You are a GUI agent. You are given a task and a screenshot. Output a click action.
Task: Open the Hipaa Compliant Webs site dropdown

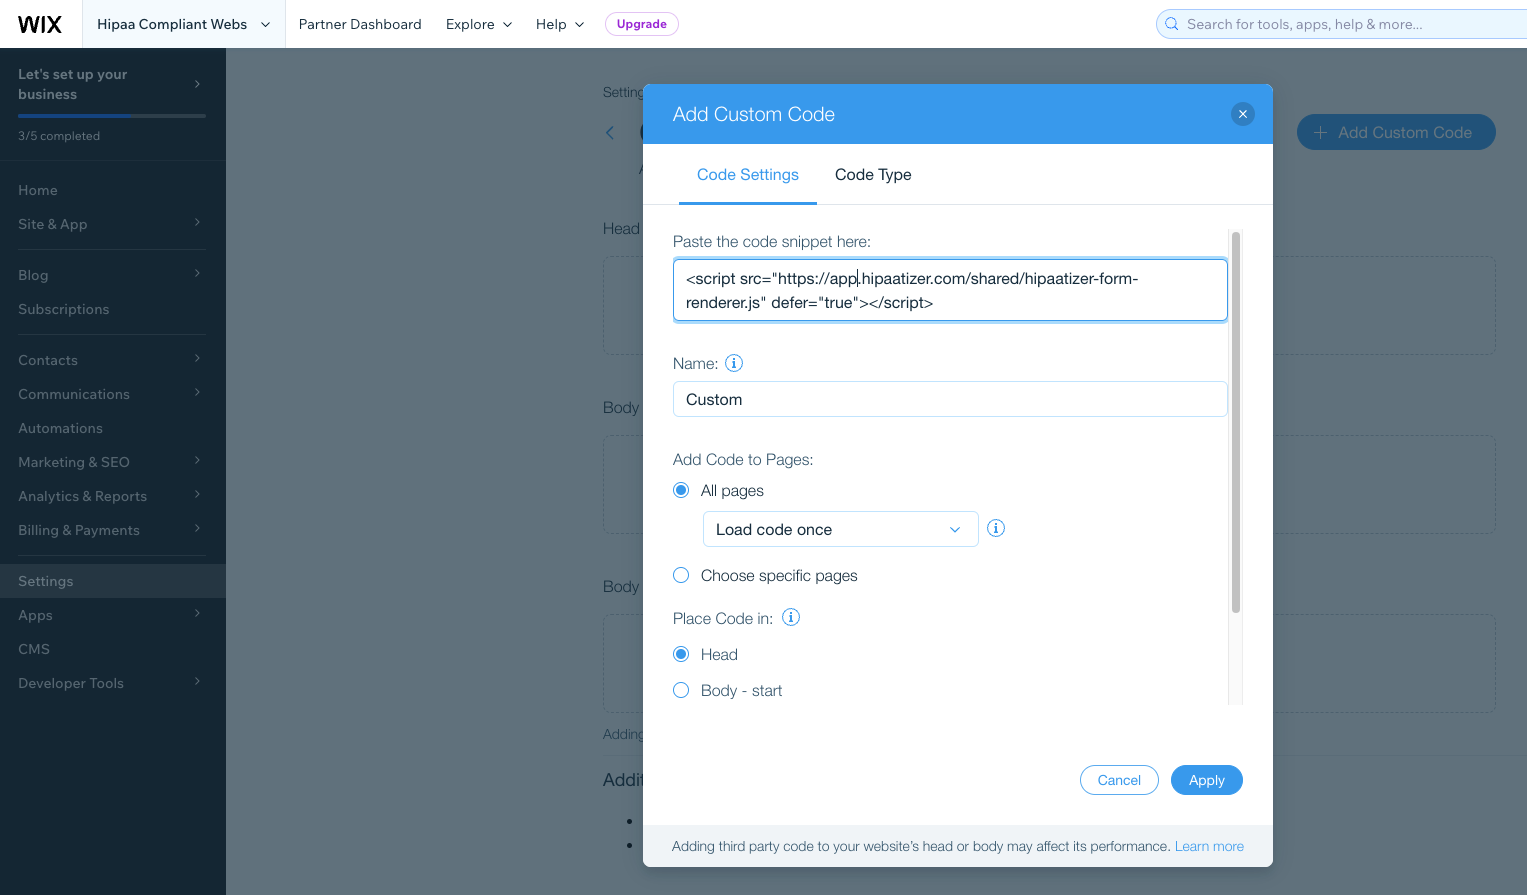[184, 24]
